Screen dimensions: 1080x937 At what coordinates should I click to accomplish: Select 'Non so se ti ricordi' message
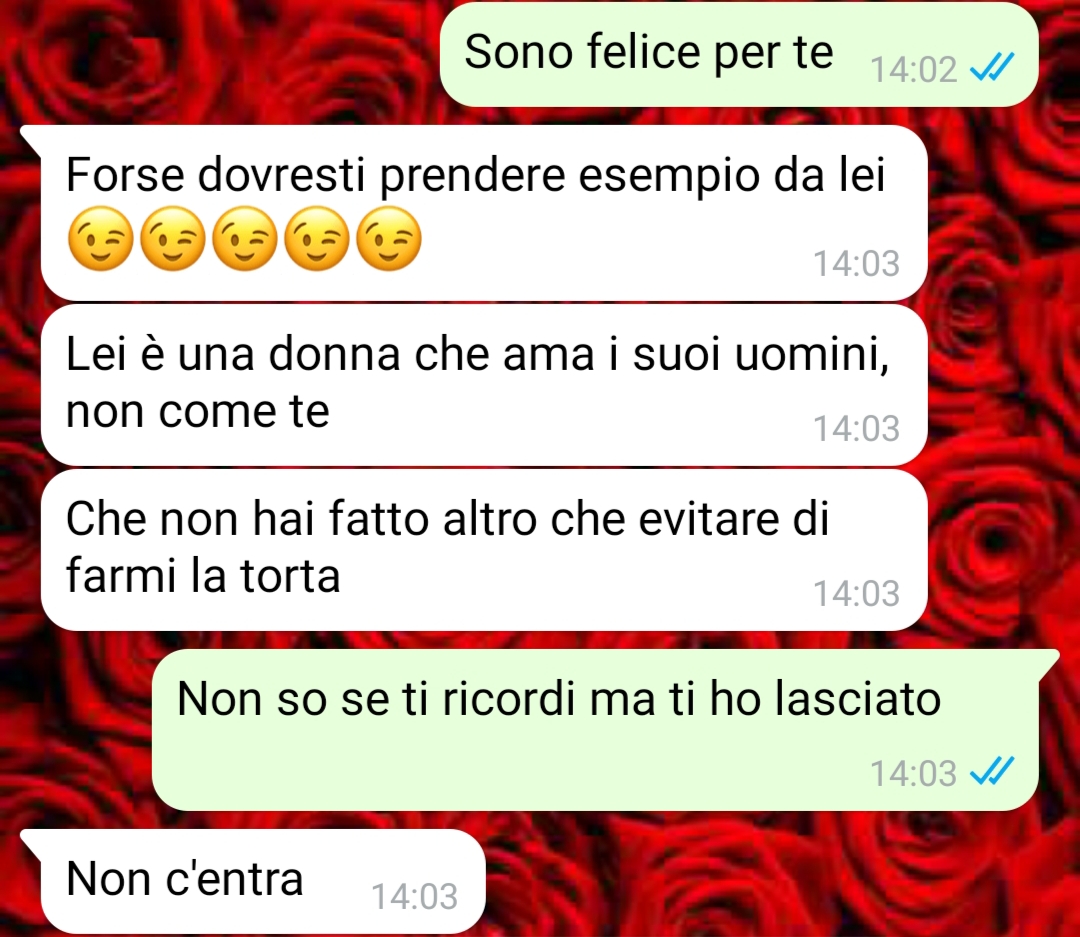coord(596,730)
